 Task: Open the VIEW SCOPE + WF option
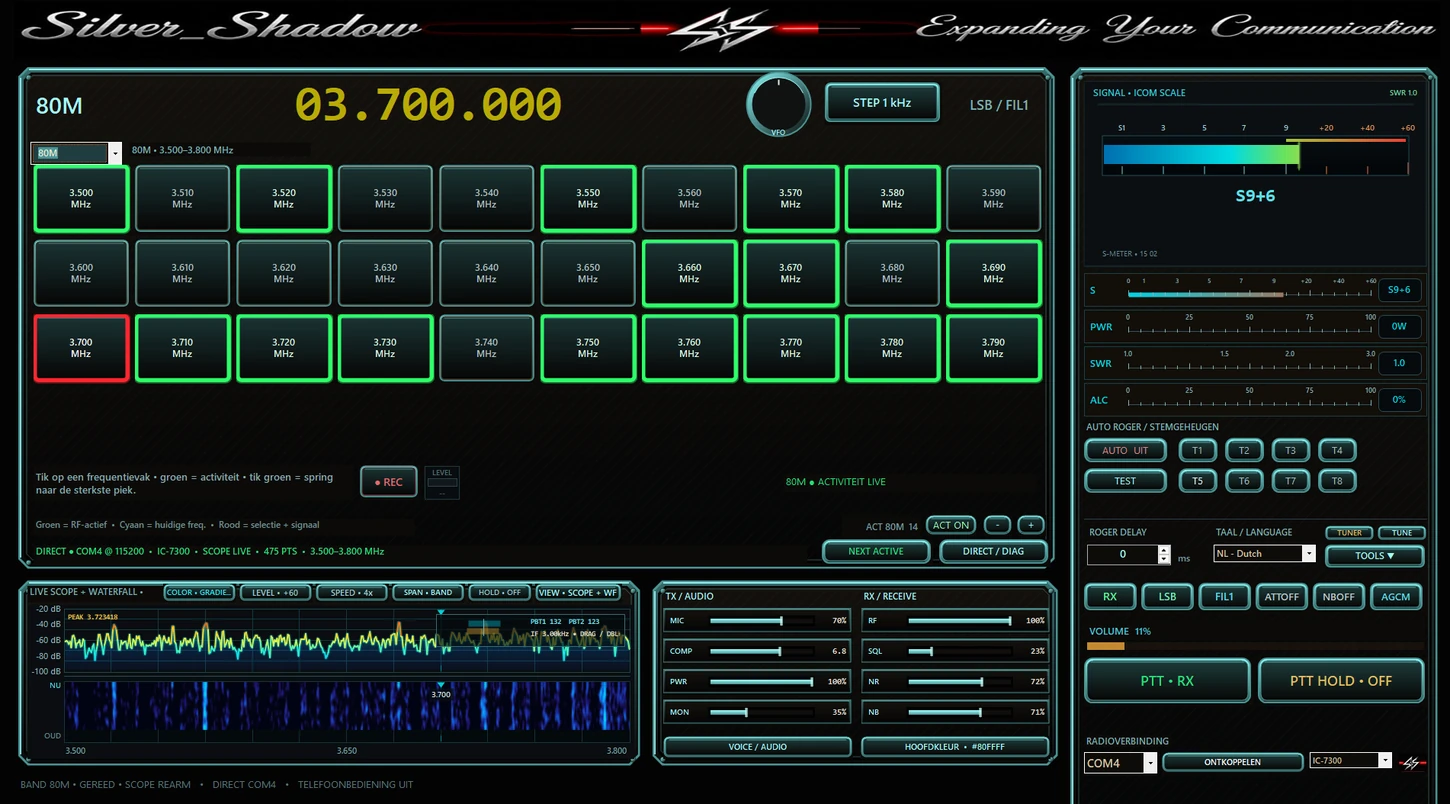(578, 593)
